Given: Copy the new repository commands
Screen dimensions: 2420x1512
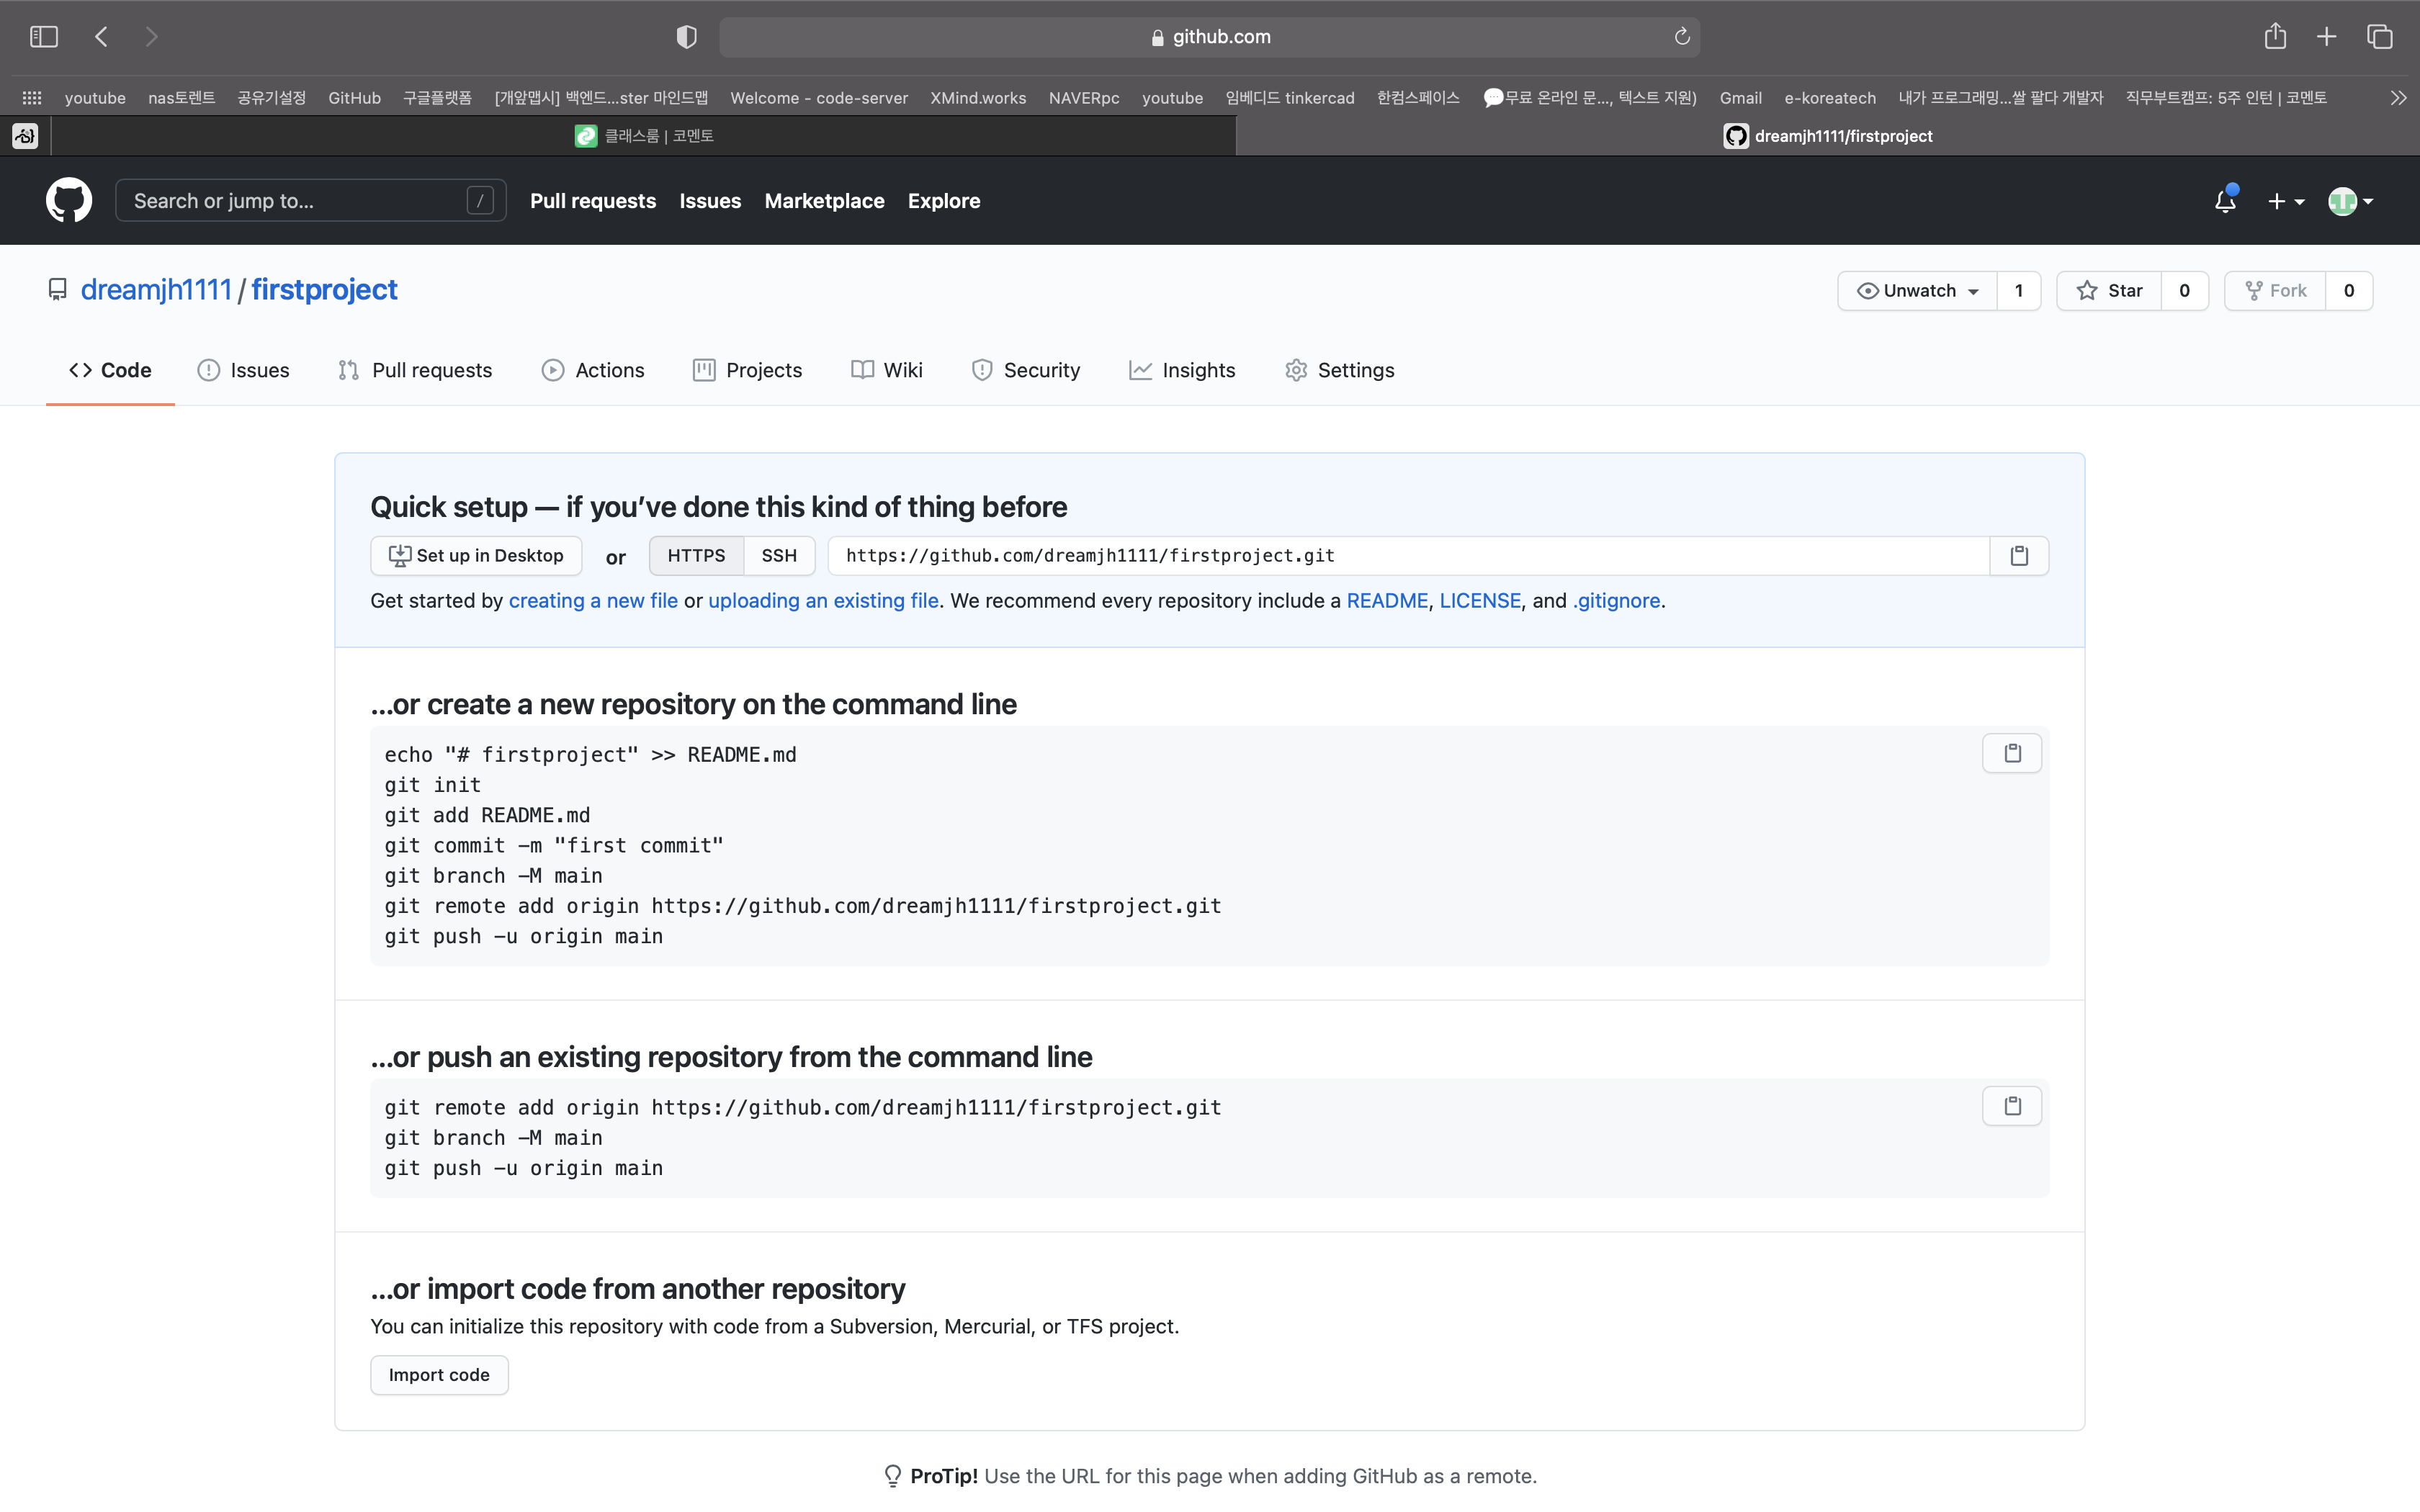Looking at the screenshot, I should pos(2012,753).
